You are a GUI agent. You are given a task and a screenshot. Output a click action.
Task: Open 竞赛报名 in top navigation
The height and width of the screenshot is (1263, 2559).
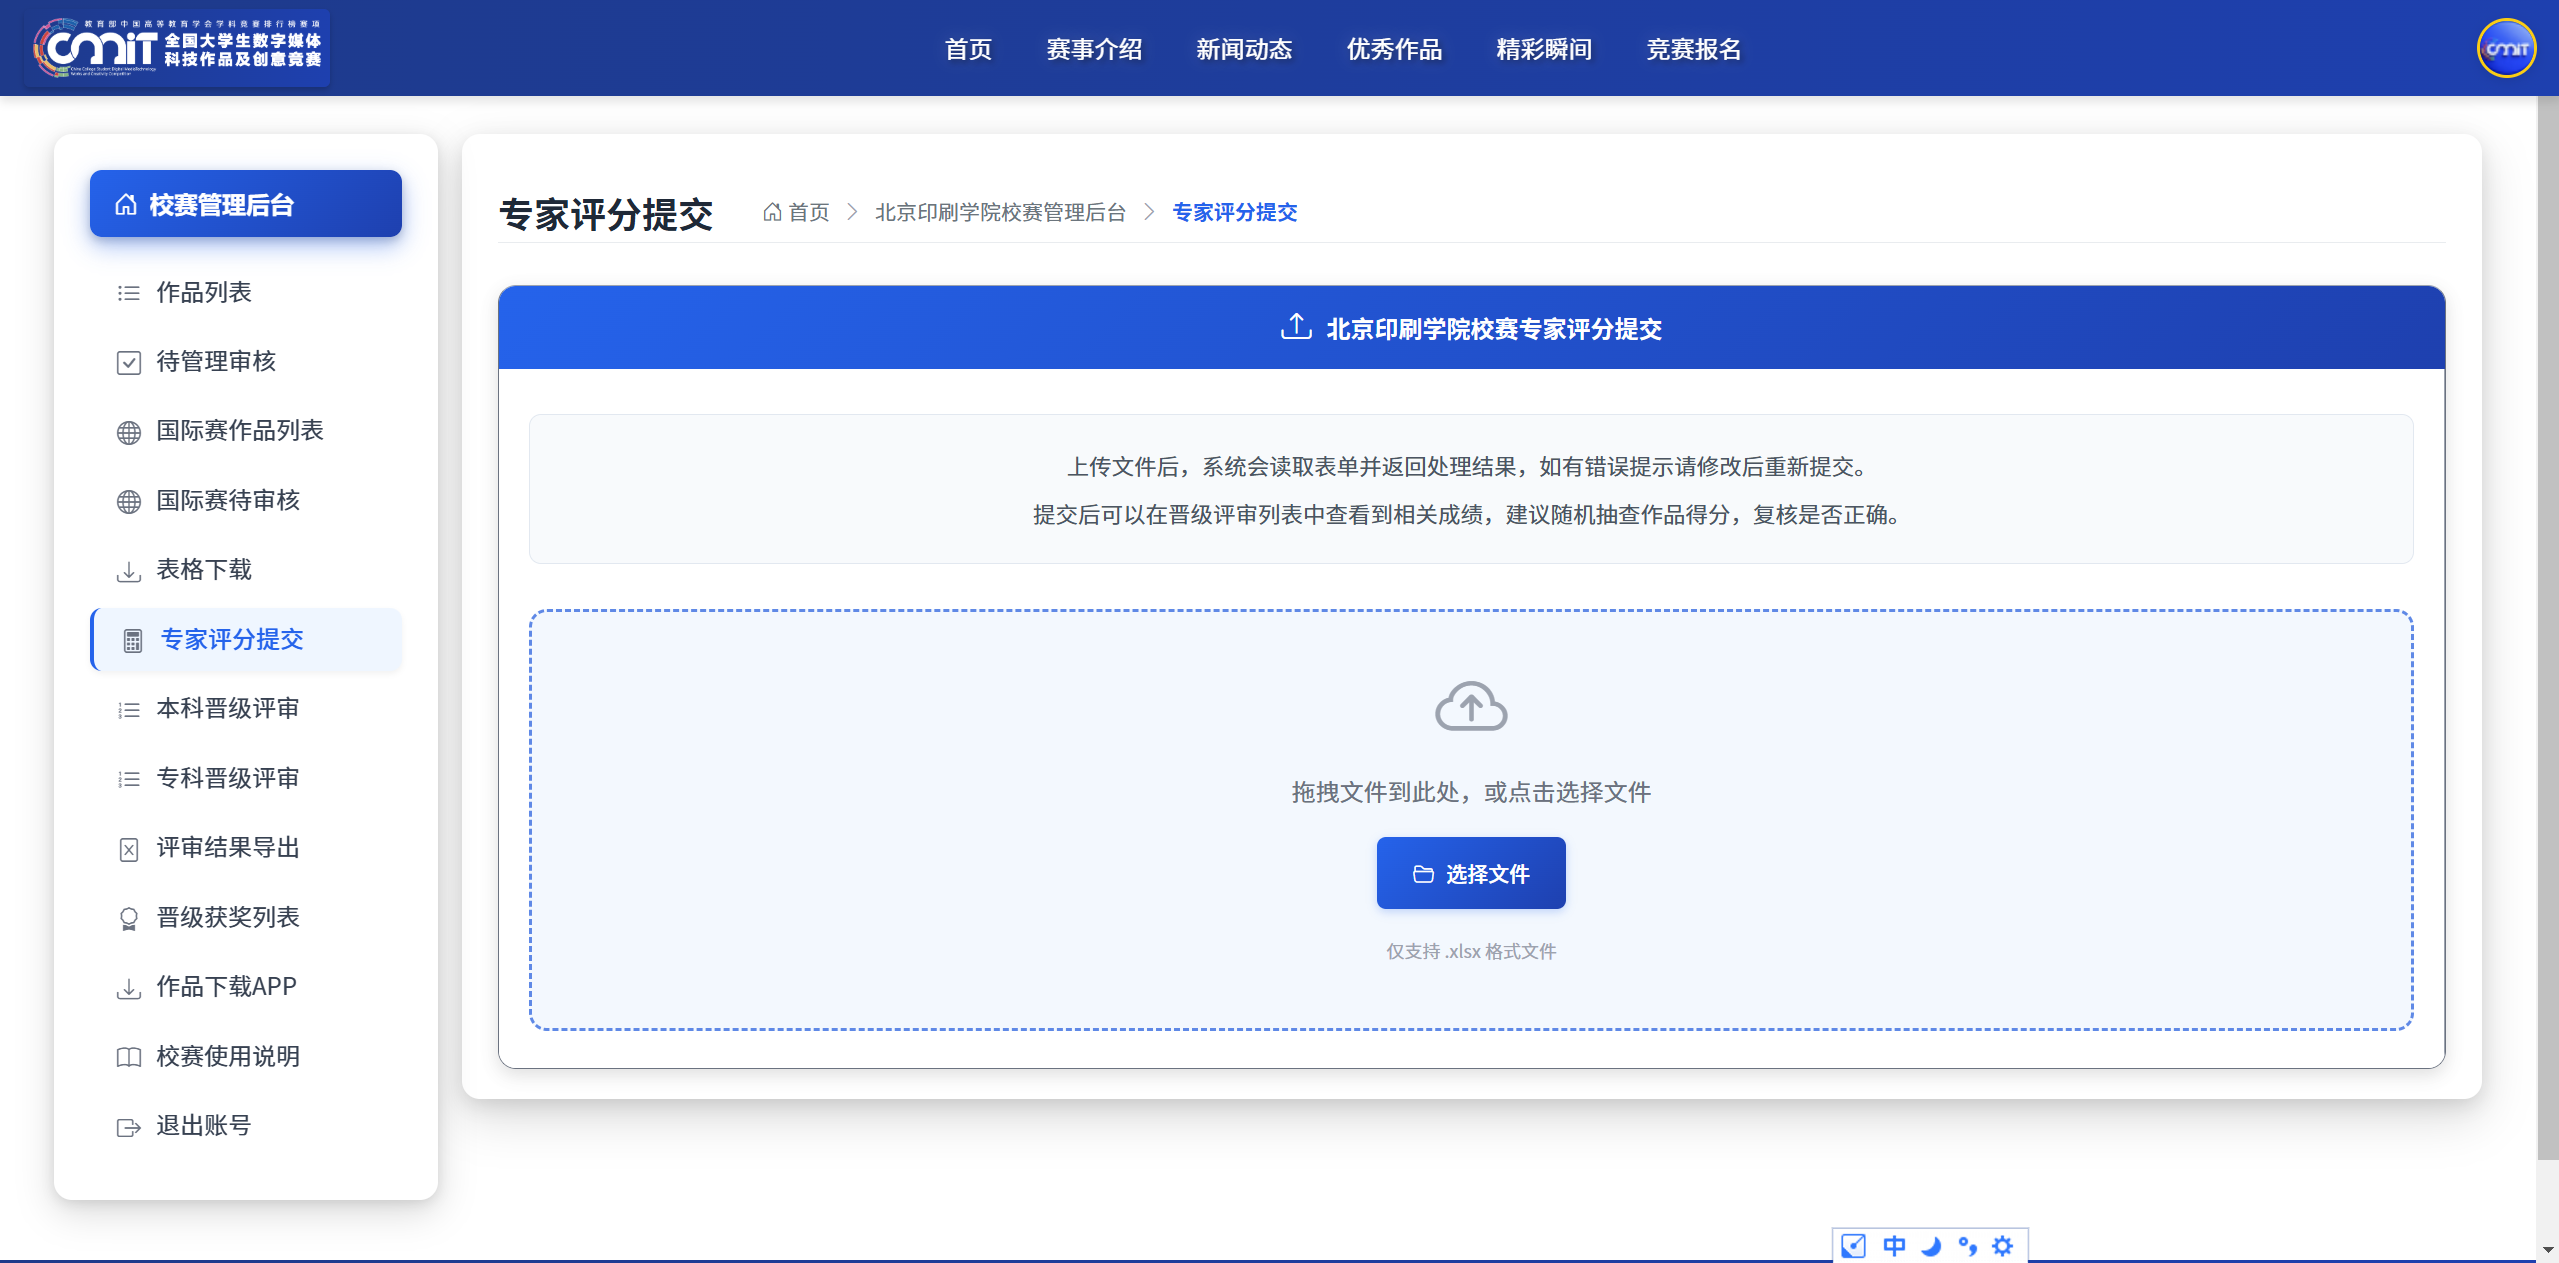pos(1693,49)
